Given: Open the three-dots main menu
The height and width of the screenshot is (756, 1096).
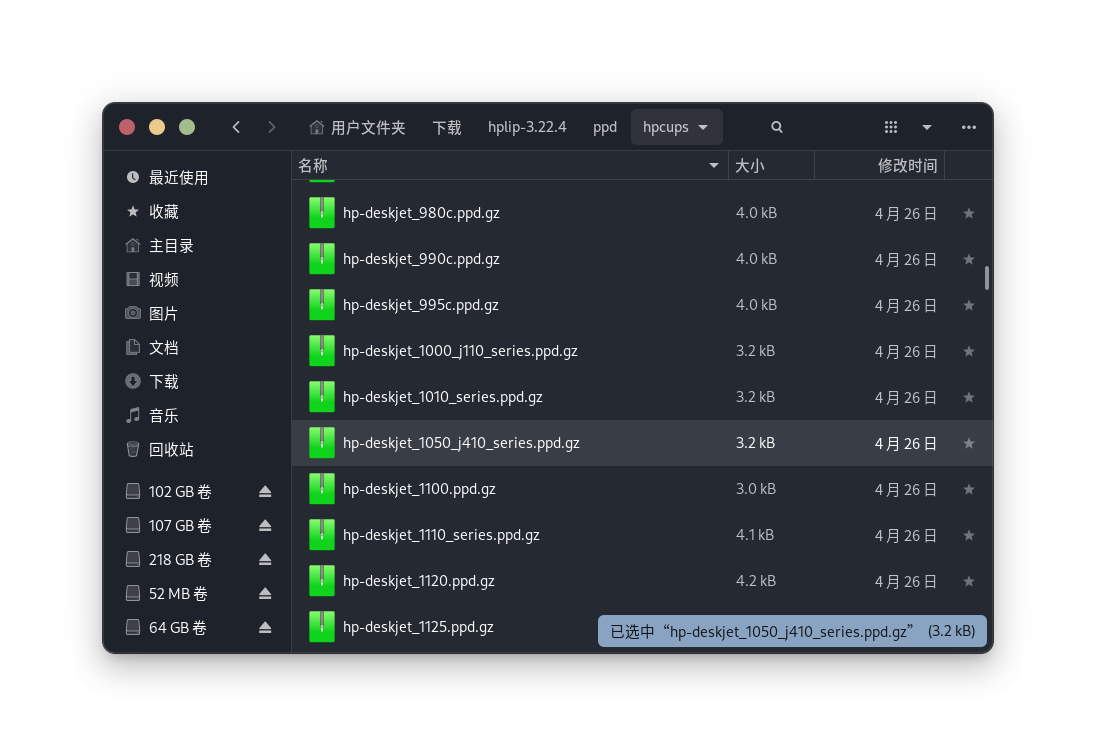Looking at the screenshot, I should pyautogui.click(x=968, y=127).
